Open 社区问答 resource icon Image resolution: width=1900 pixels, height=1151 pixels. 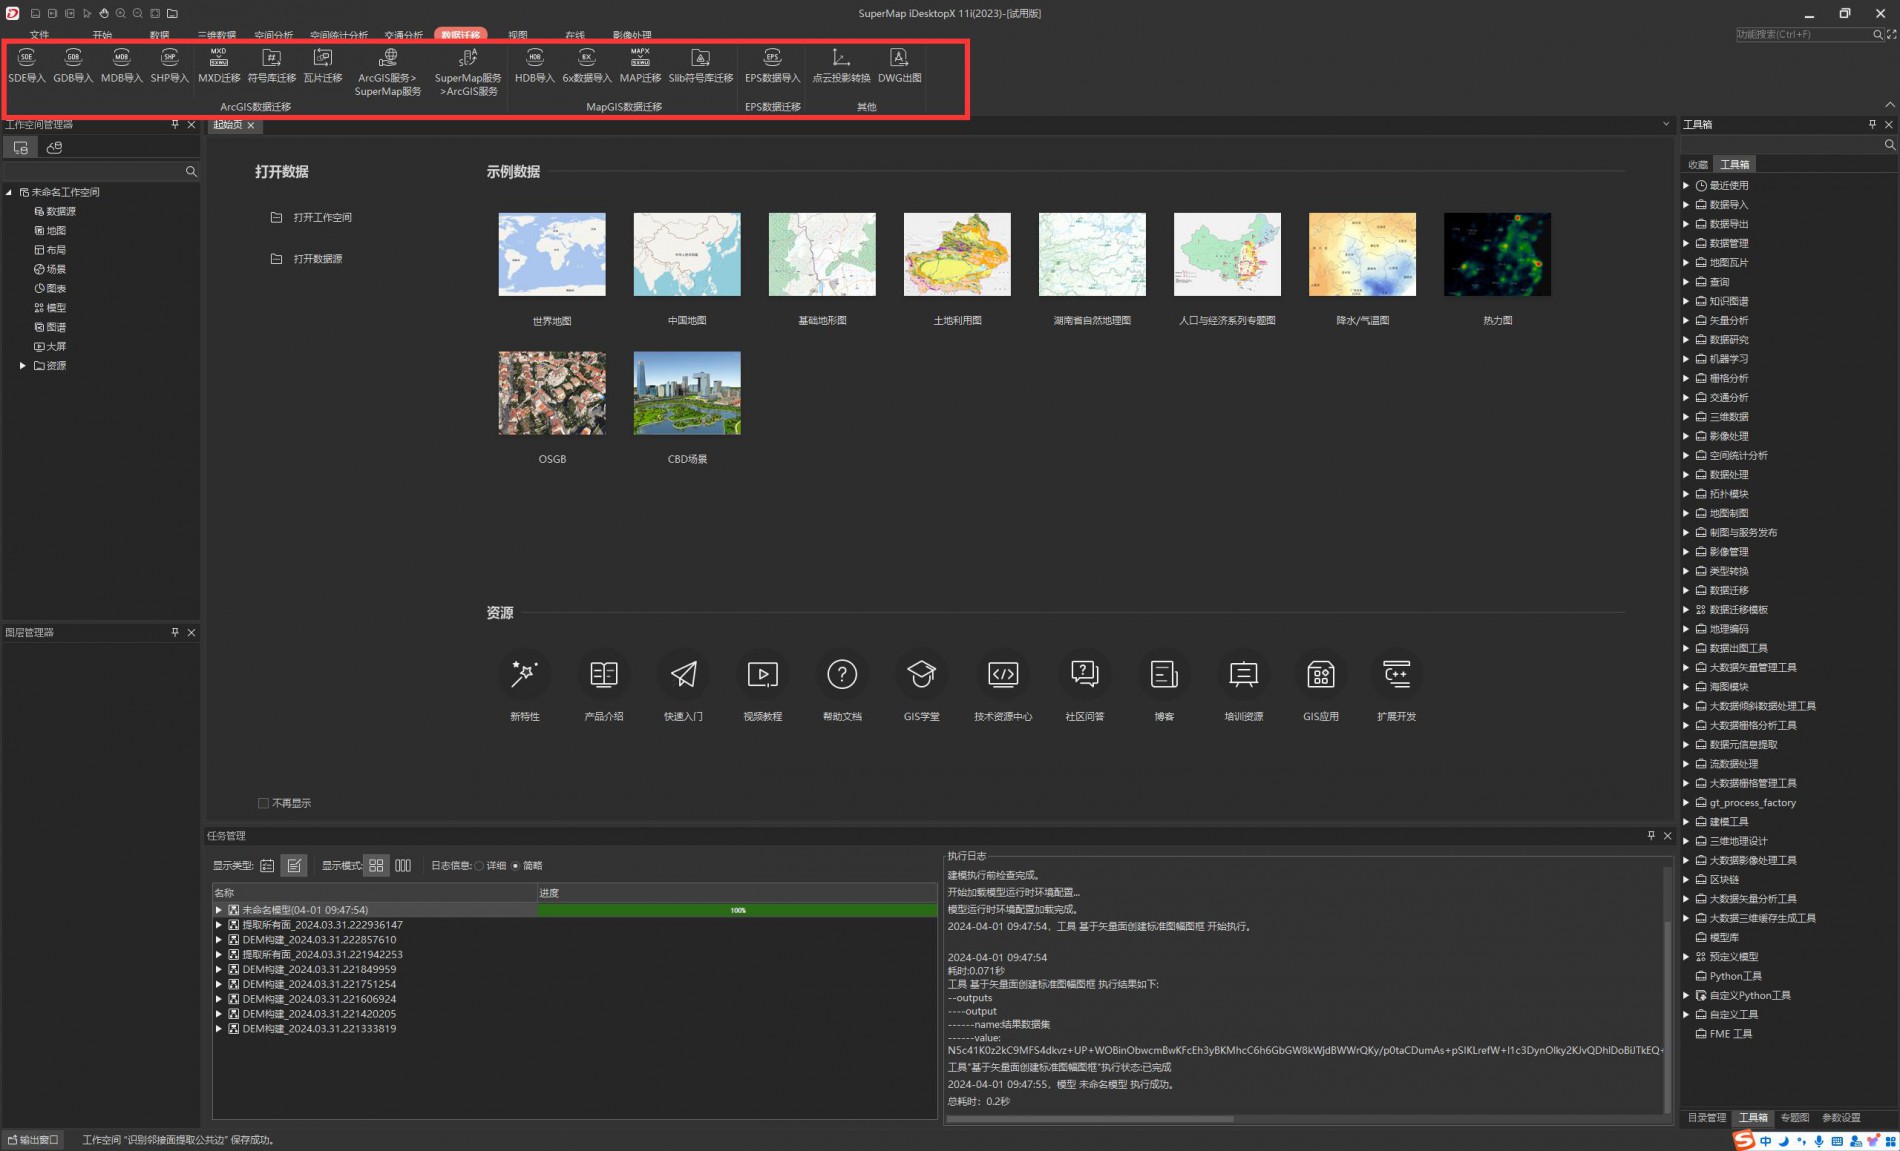pyautogui.click(x=1085, y=675)
